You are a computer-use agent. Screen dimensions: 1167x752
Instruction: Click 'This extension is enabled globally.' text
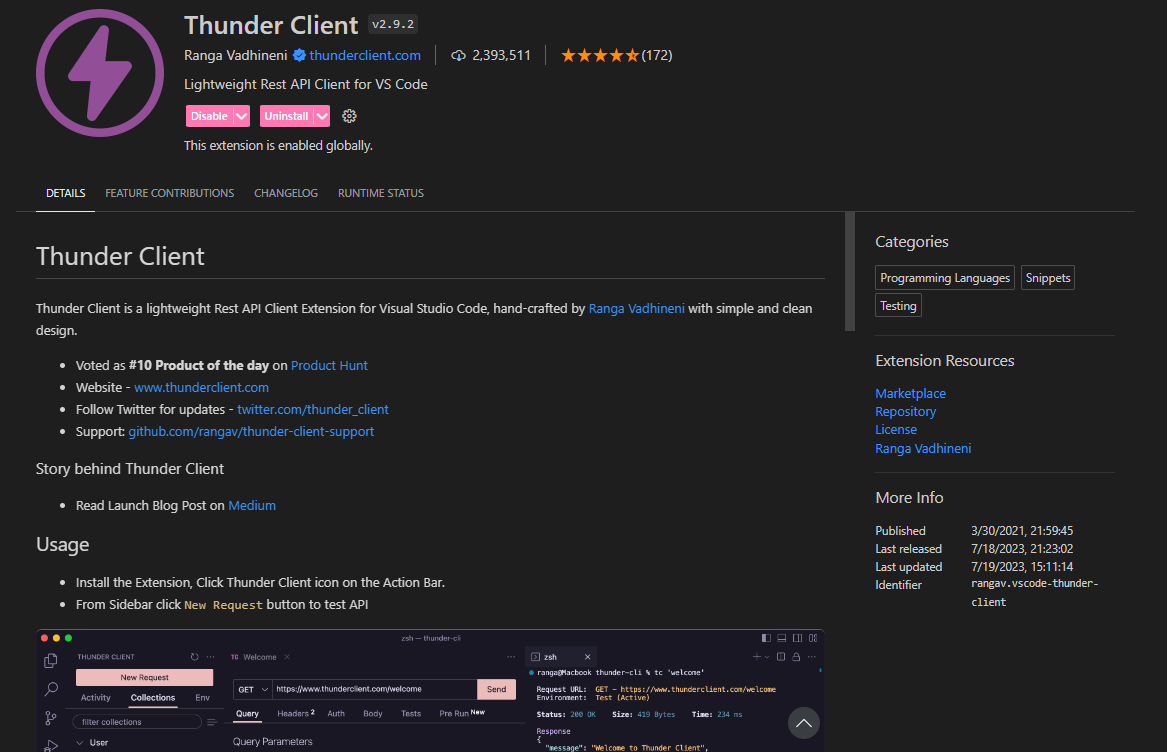tap(278, 145)
